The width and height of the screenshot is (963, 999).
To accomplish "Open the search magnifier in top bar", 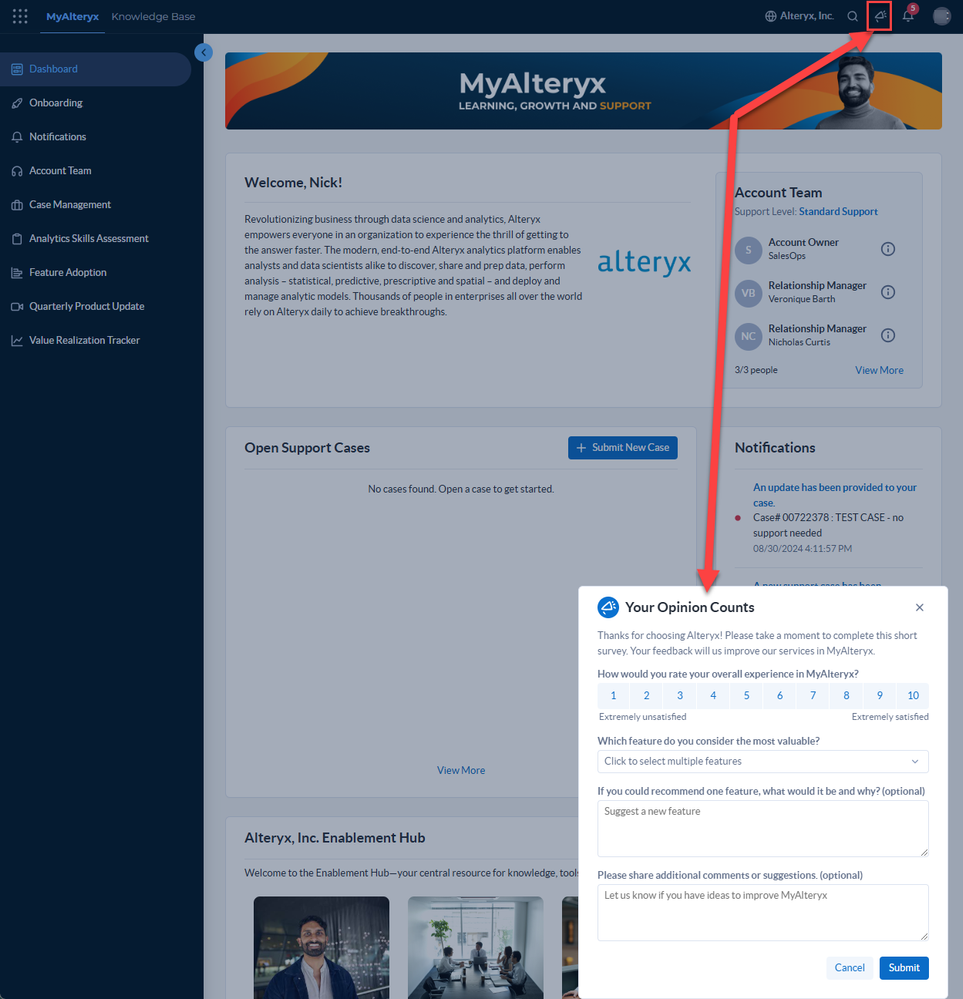I will pyautogui.click(x=852, y=17).
